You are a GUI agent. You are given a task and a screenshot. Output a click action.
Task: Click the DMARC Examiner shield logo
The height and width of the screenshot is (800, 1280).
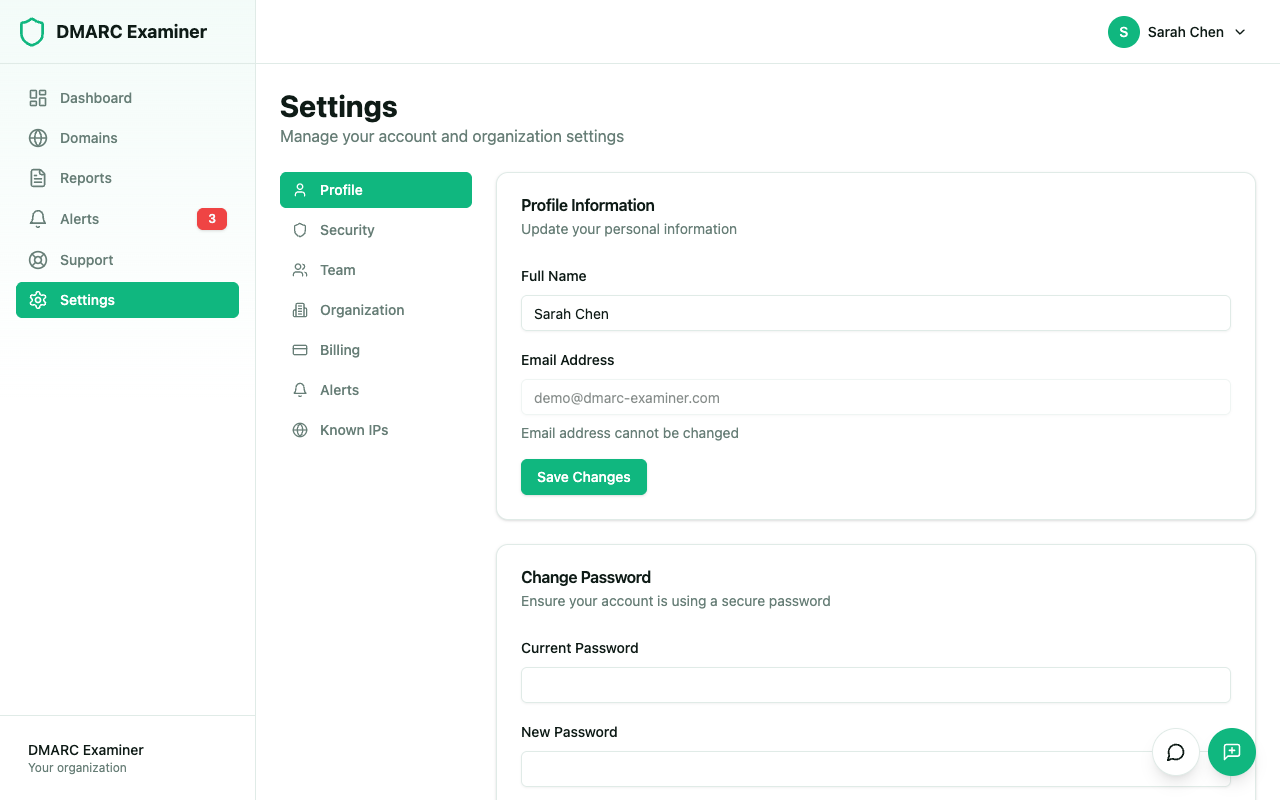tap(32, 32)
